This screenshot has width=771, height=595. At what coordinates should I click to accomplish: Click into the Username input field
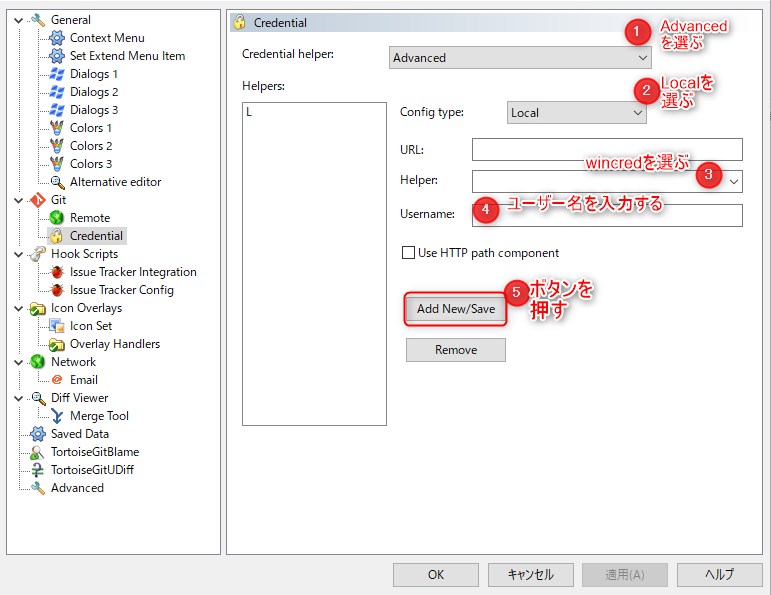pyautogui.click(x=607, y=215)
